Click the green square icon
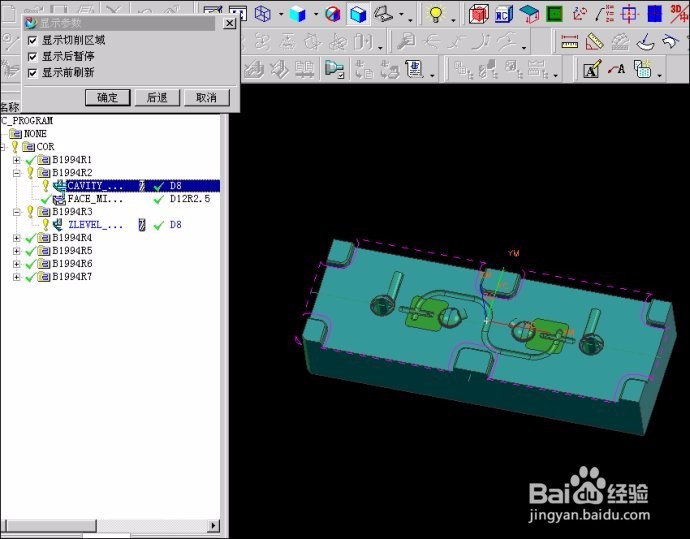 click(554, 14)
